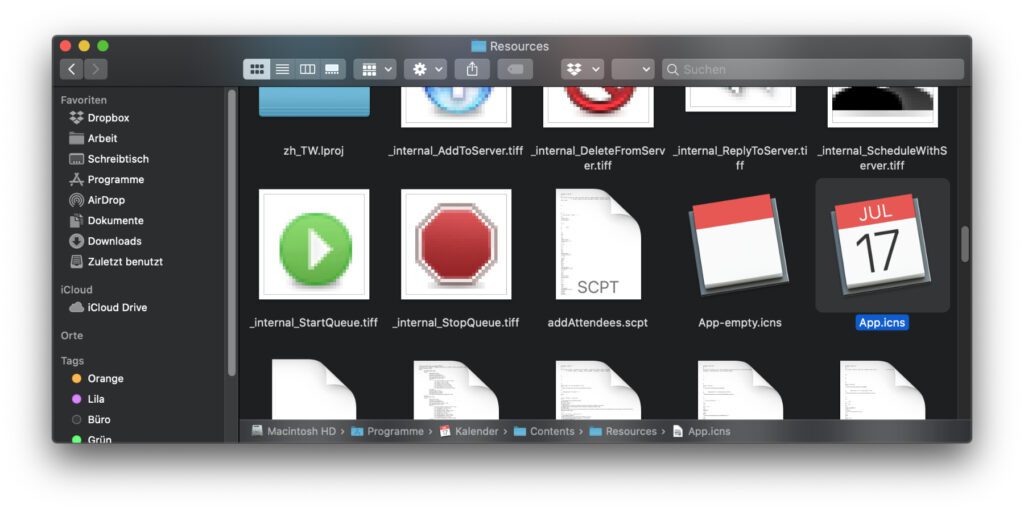Image resolution: width=1024 pixels, height=512 pixels.
Task: Click App.icns in the path bar
Action: click(701, 432)
